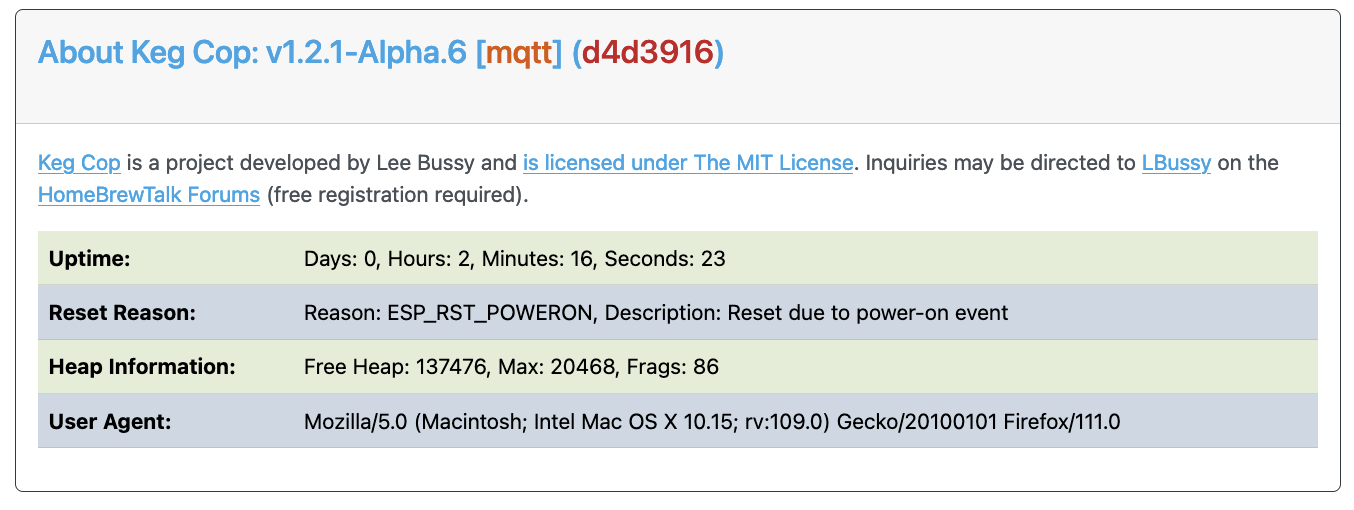Click the '(free registration required)' note

(x=396, y=195)
